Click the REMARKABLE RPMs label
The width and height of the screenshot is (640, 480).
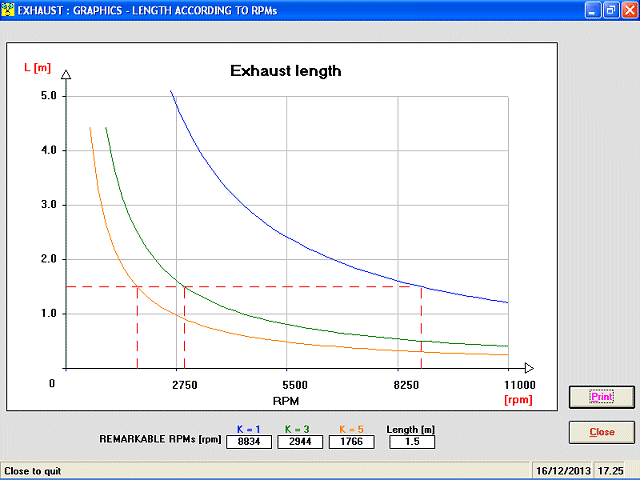(x=160, y=439)
